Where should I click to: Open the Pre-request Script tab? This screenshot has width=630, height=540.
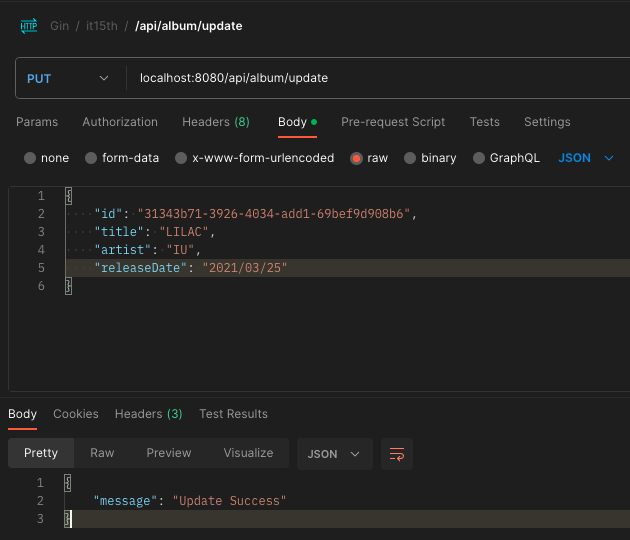point(393,122)
